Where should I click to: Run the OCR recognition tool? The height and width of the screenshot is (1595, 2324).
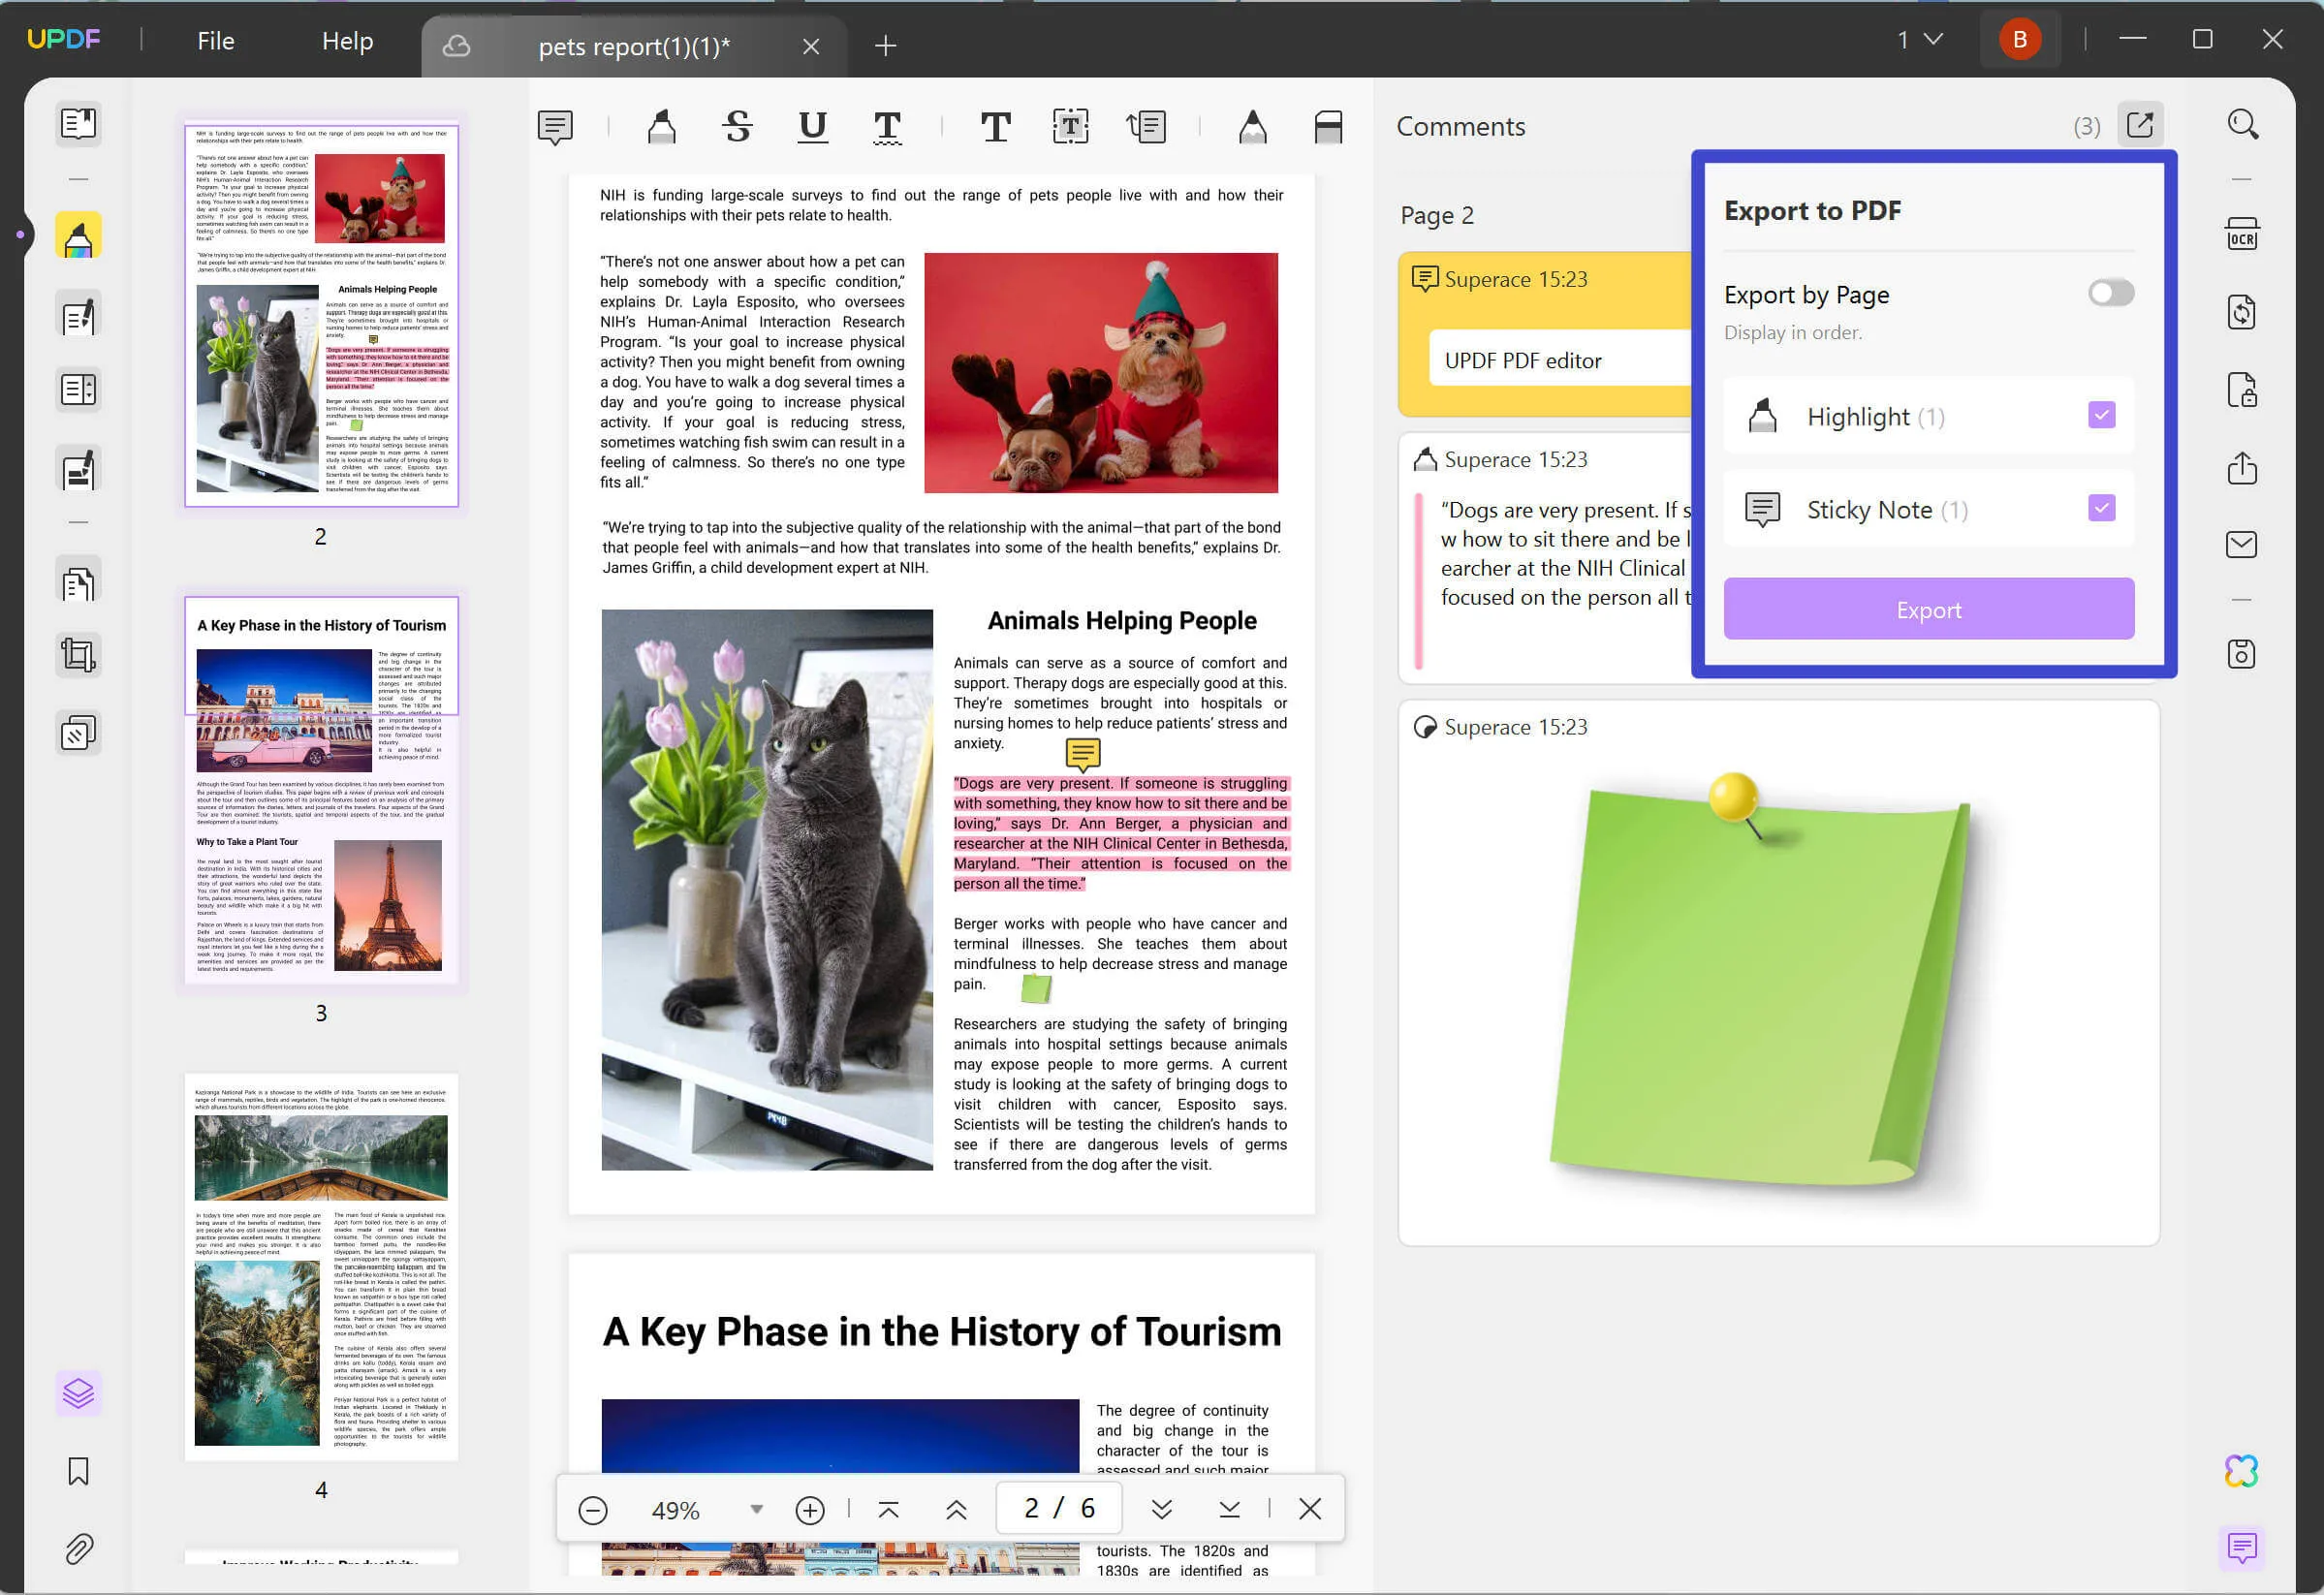point(2242,235)
